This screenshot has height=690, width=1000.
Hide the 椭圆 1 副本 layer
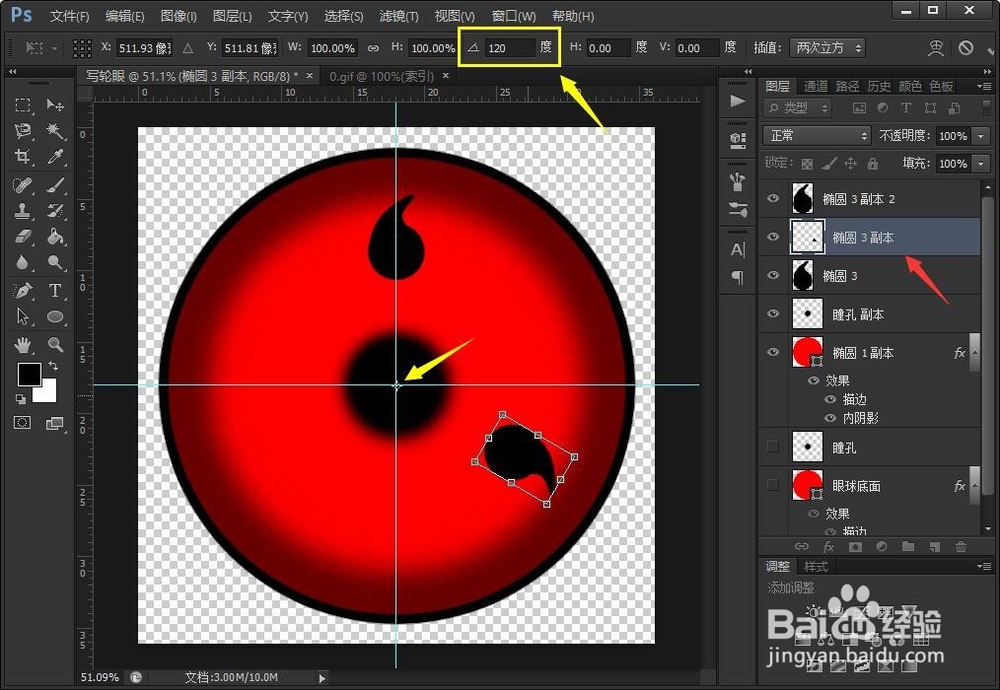tap(773, 351)
